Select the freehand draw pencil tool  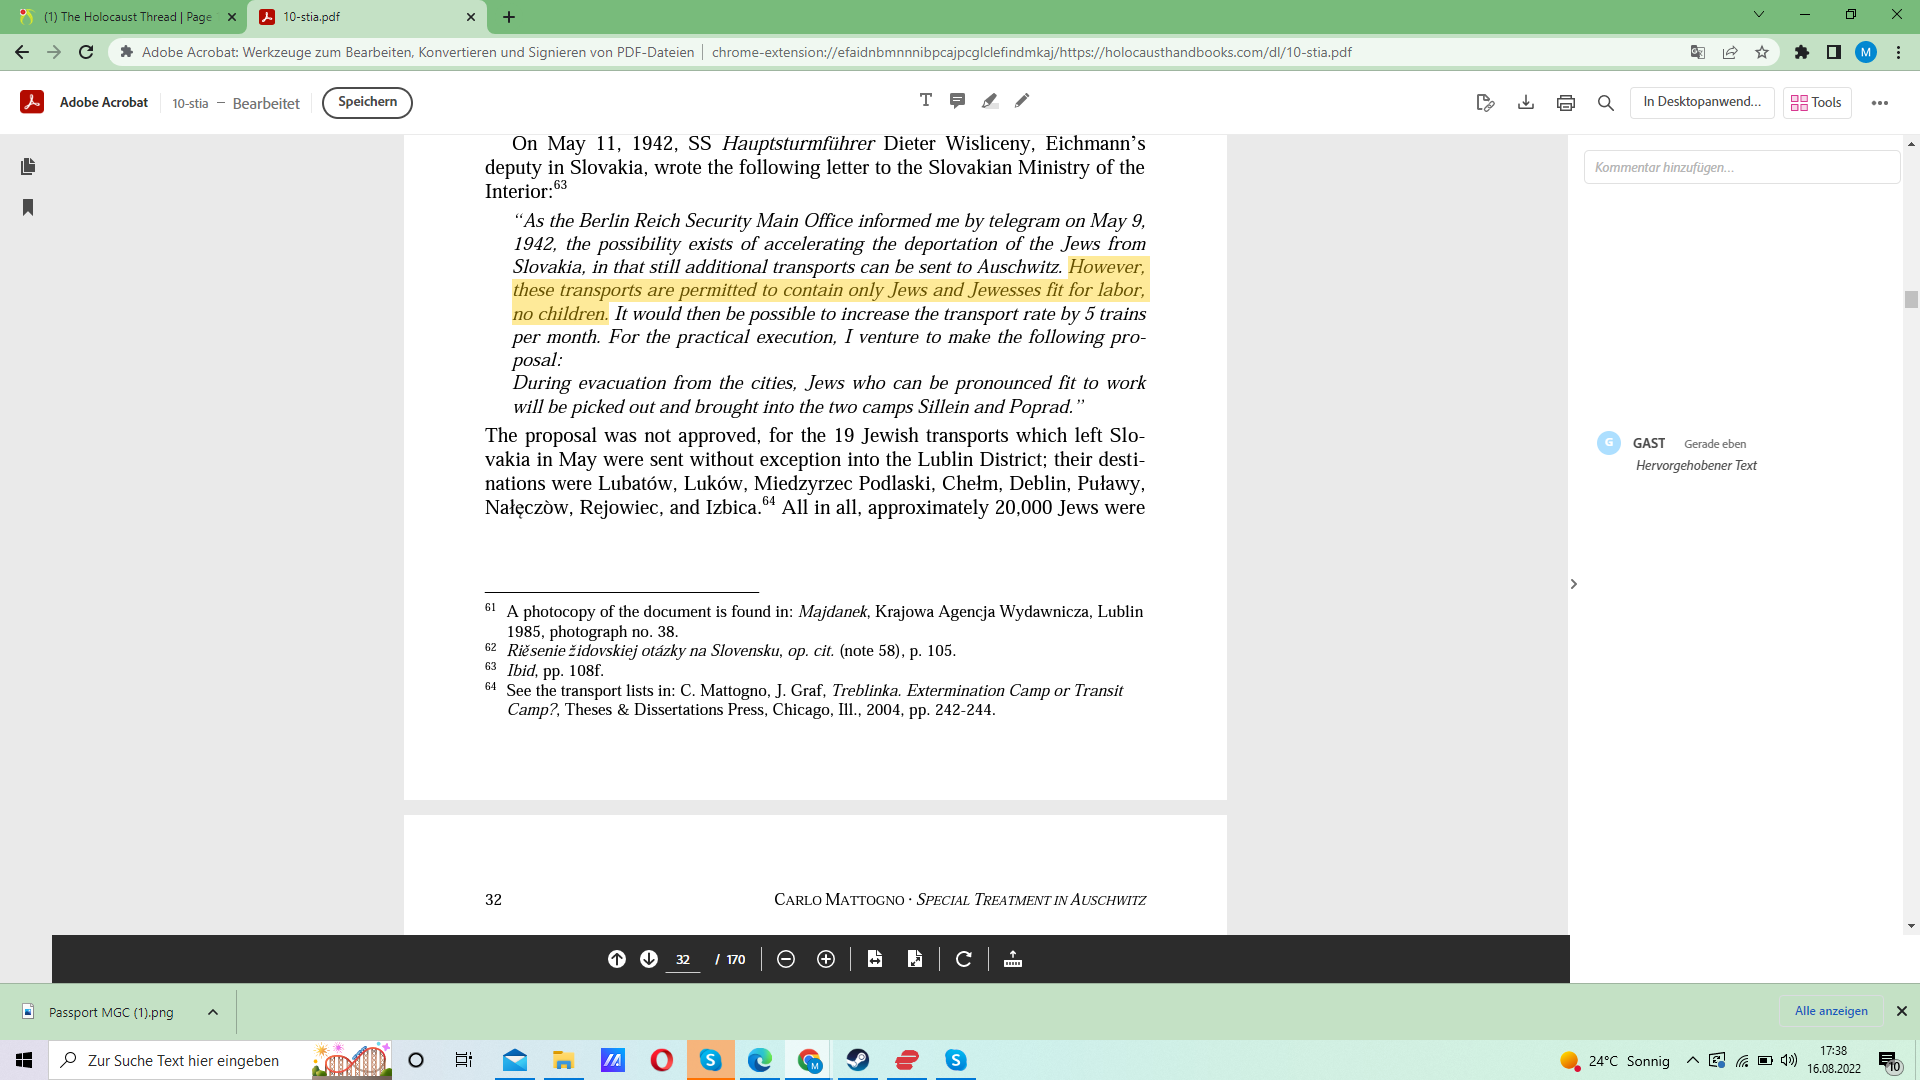[x=1021, y=100]
